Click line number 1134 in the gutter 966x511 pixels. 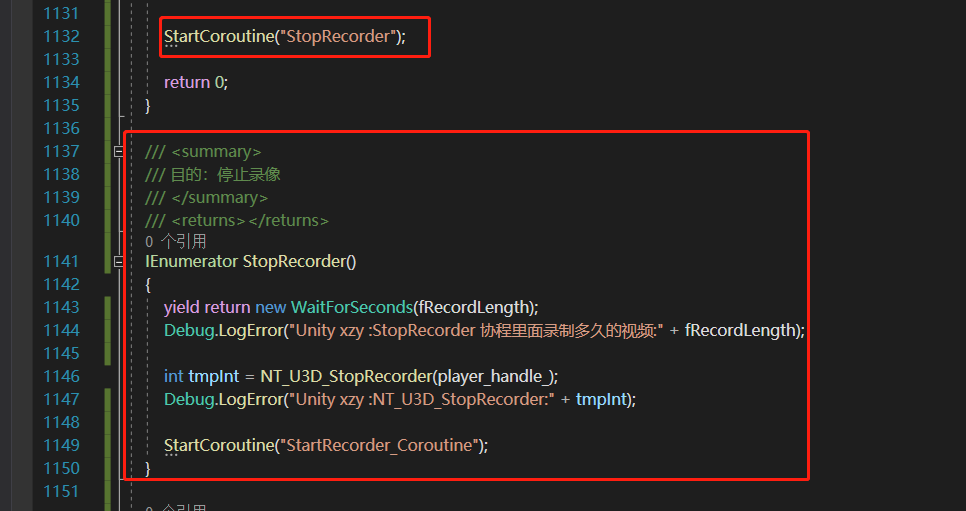point(61,83)
